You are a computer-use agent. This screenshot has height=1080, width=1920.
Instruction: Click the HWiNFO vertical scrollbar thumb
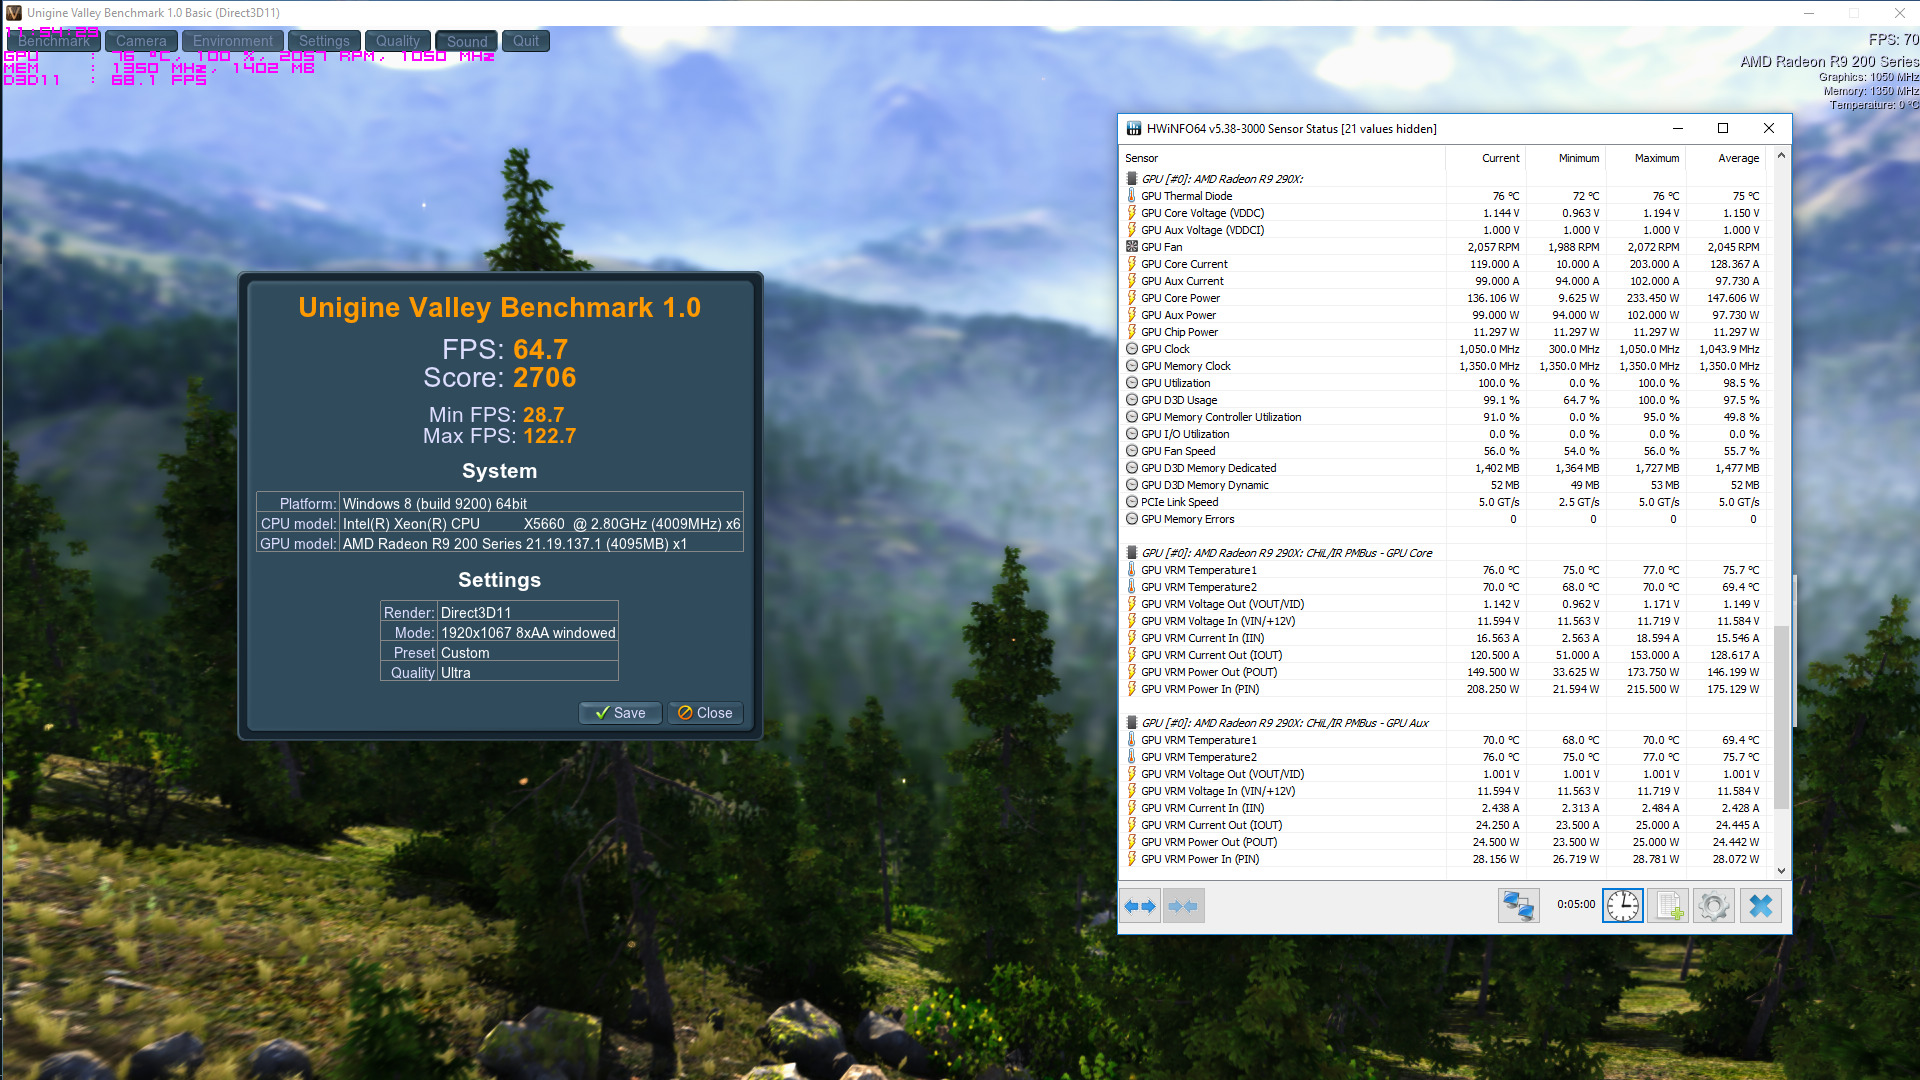[1781, 717]
